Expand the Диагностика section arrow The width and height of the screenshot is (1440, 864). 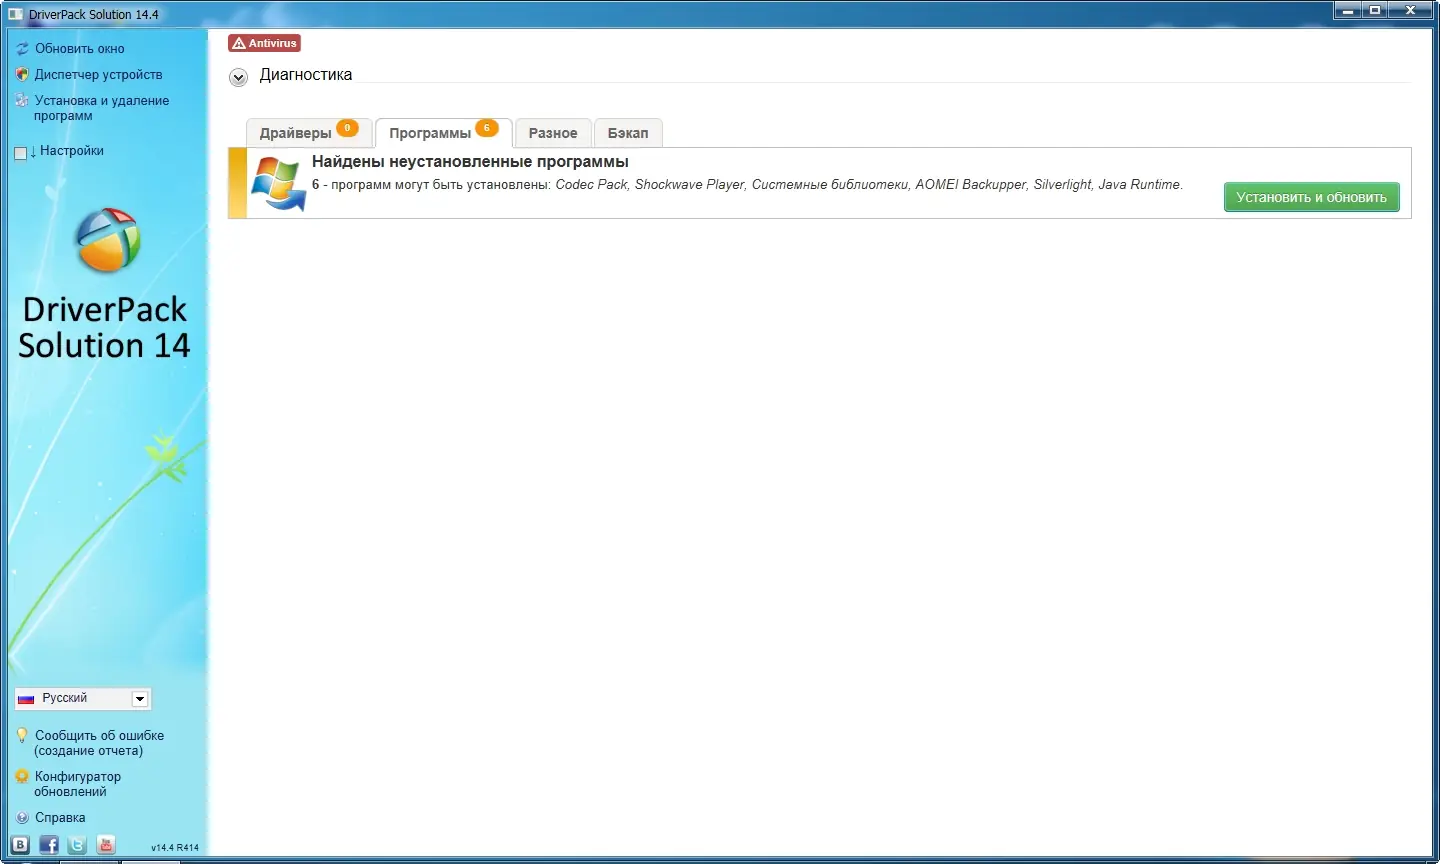(x=238, y=77)
